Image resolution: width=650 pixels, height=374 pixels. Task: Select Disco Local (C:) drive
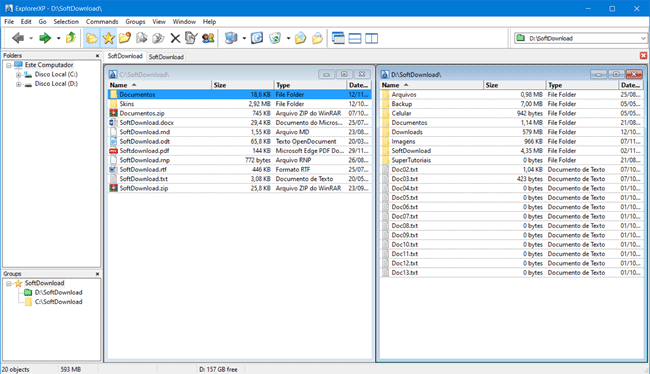56,74
